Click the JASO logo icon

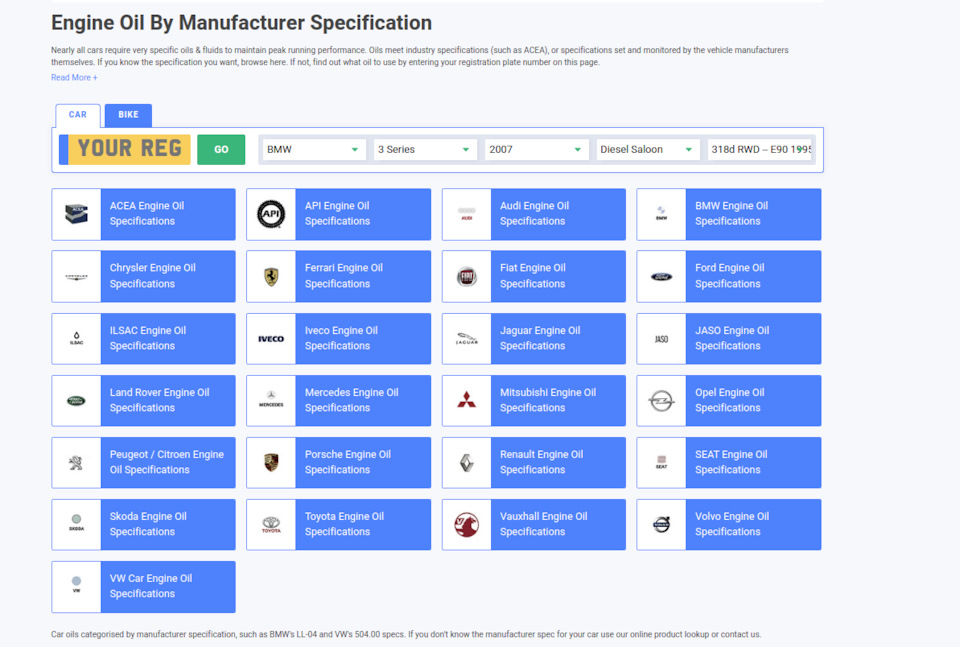[x=662, y=338]
